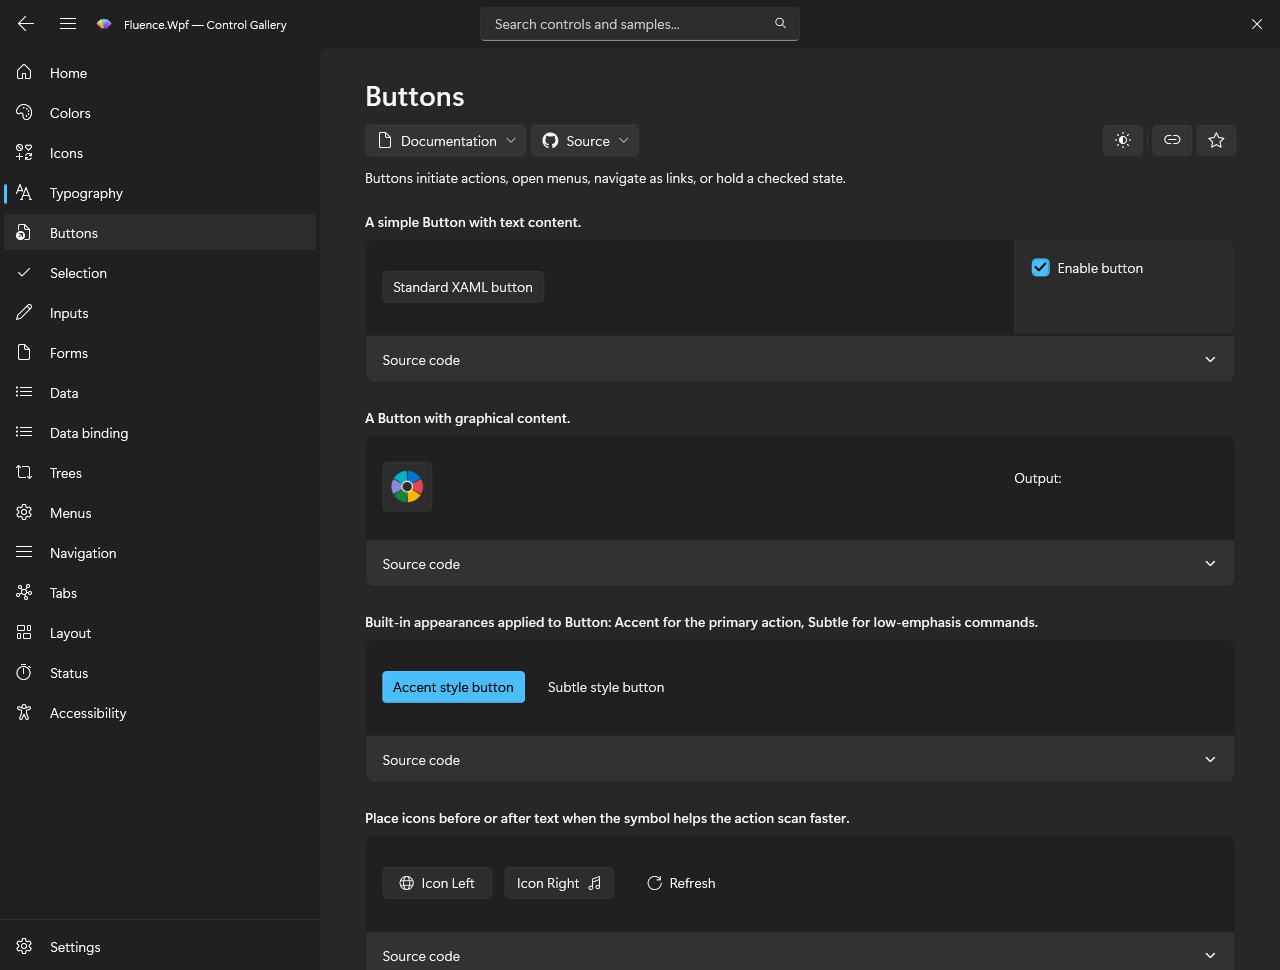Click the Trees icon in sidebar
1280x970 pixels.
point(24,472)
